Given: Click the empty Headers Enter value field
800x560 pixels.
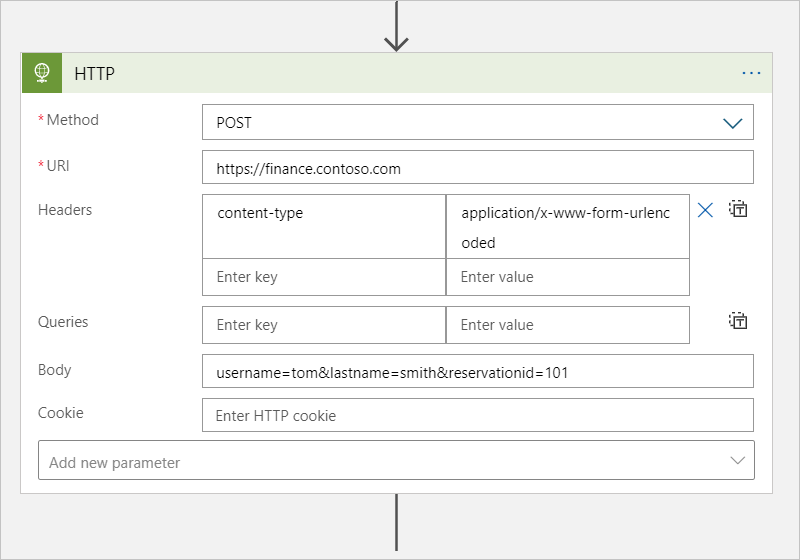Looking at the screenshot, I should tap(568, 277).
